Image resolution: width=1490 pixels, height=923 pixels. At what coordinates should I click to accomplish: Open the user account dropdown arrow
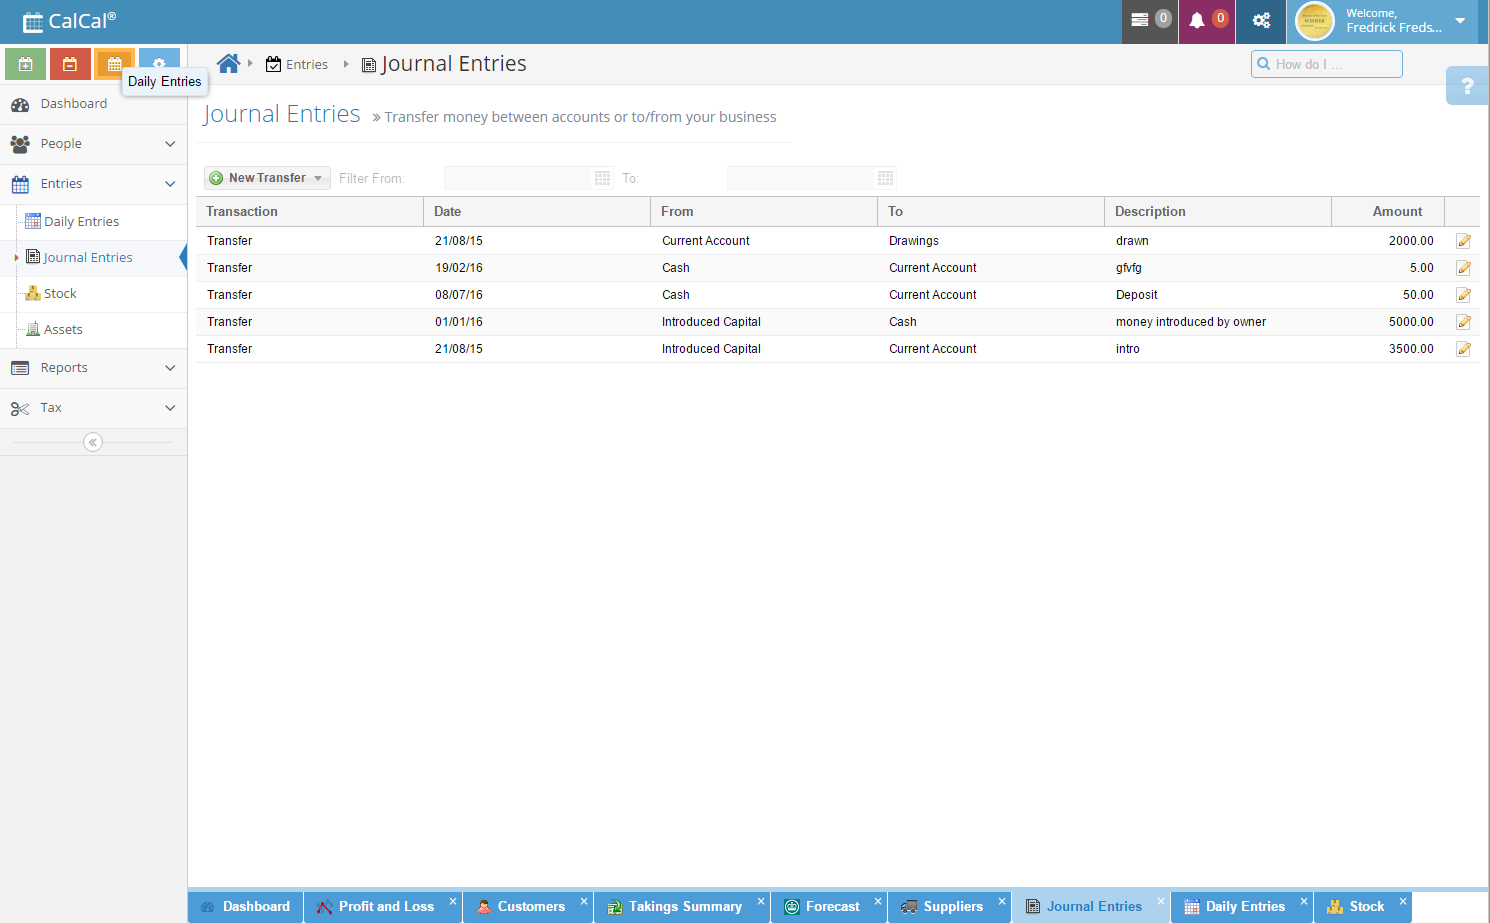click(1460, 21)
